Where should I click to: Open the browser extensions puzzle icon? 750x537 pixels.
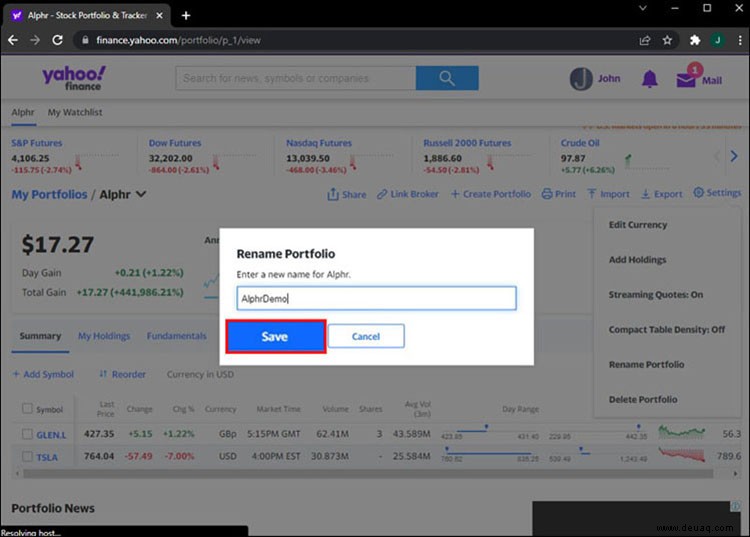pyautogui.click(x=695, y=40)
